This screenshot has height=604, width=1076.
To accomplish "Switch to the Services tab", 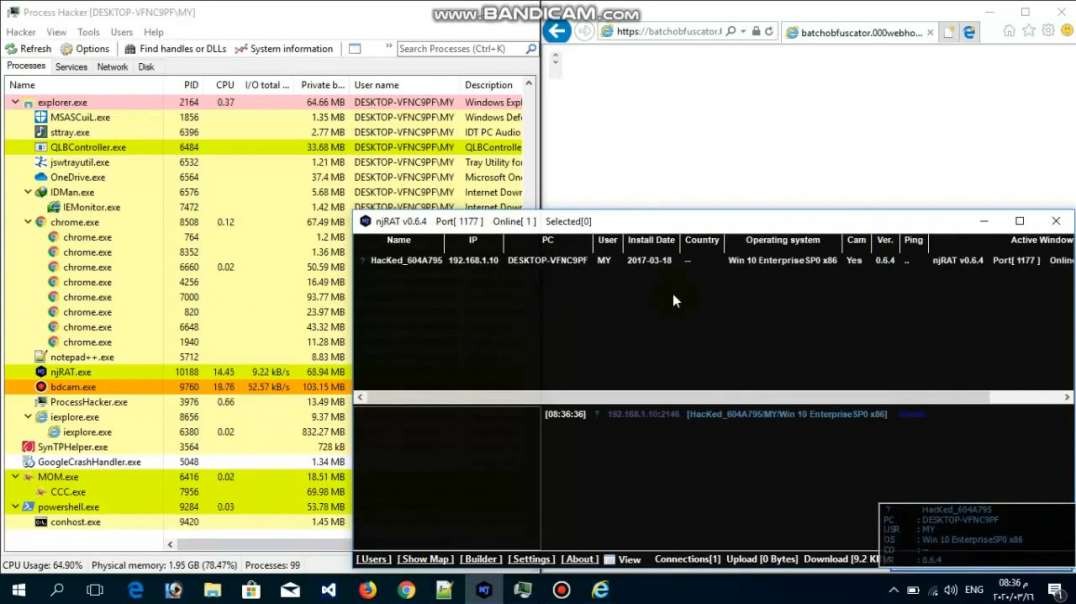I will tap(71, 67).
